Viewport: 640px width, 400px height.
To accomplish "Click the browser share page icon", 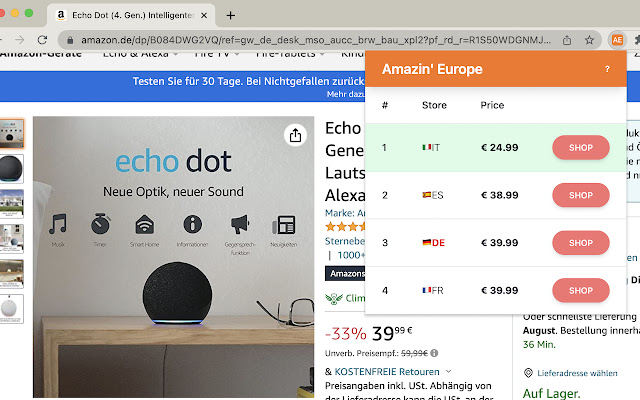I will tap(567, 40).
